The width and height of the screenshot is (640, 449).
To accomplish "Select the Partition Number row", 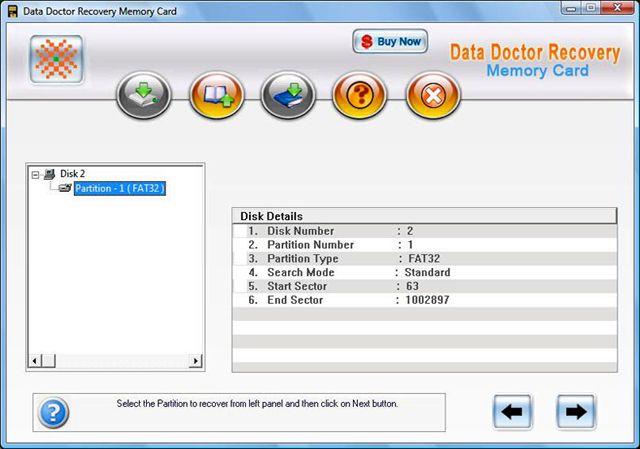I will point(424,245).
